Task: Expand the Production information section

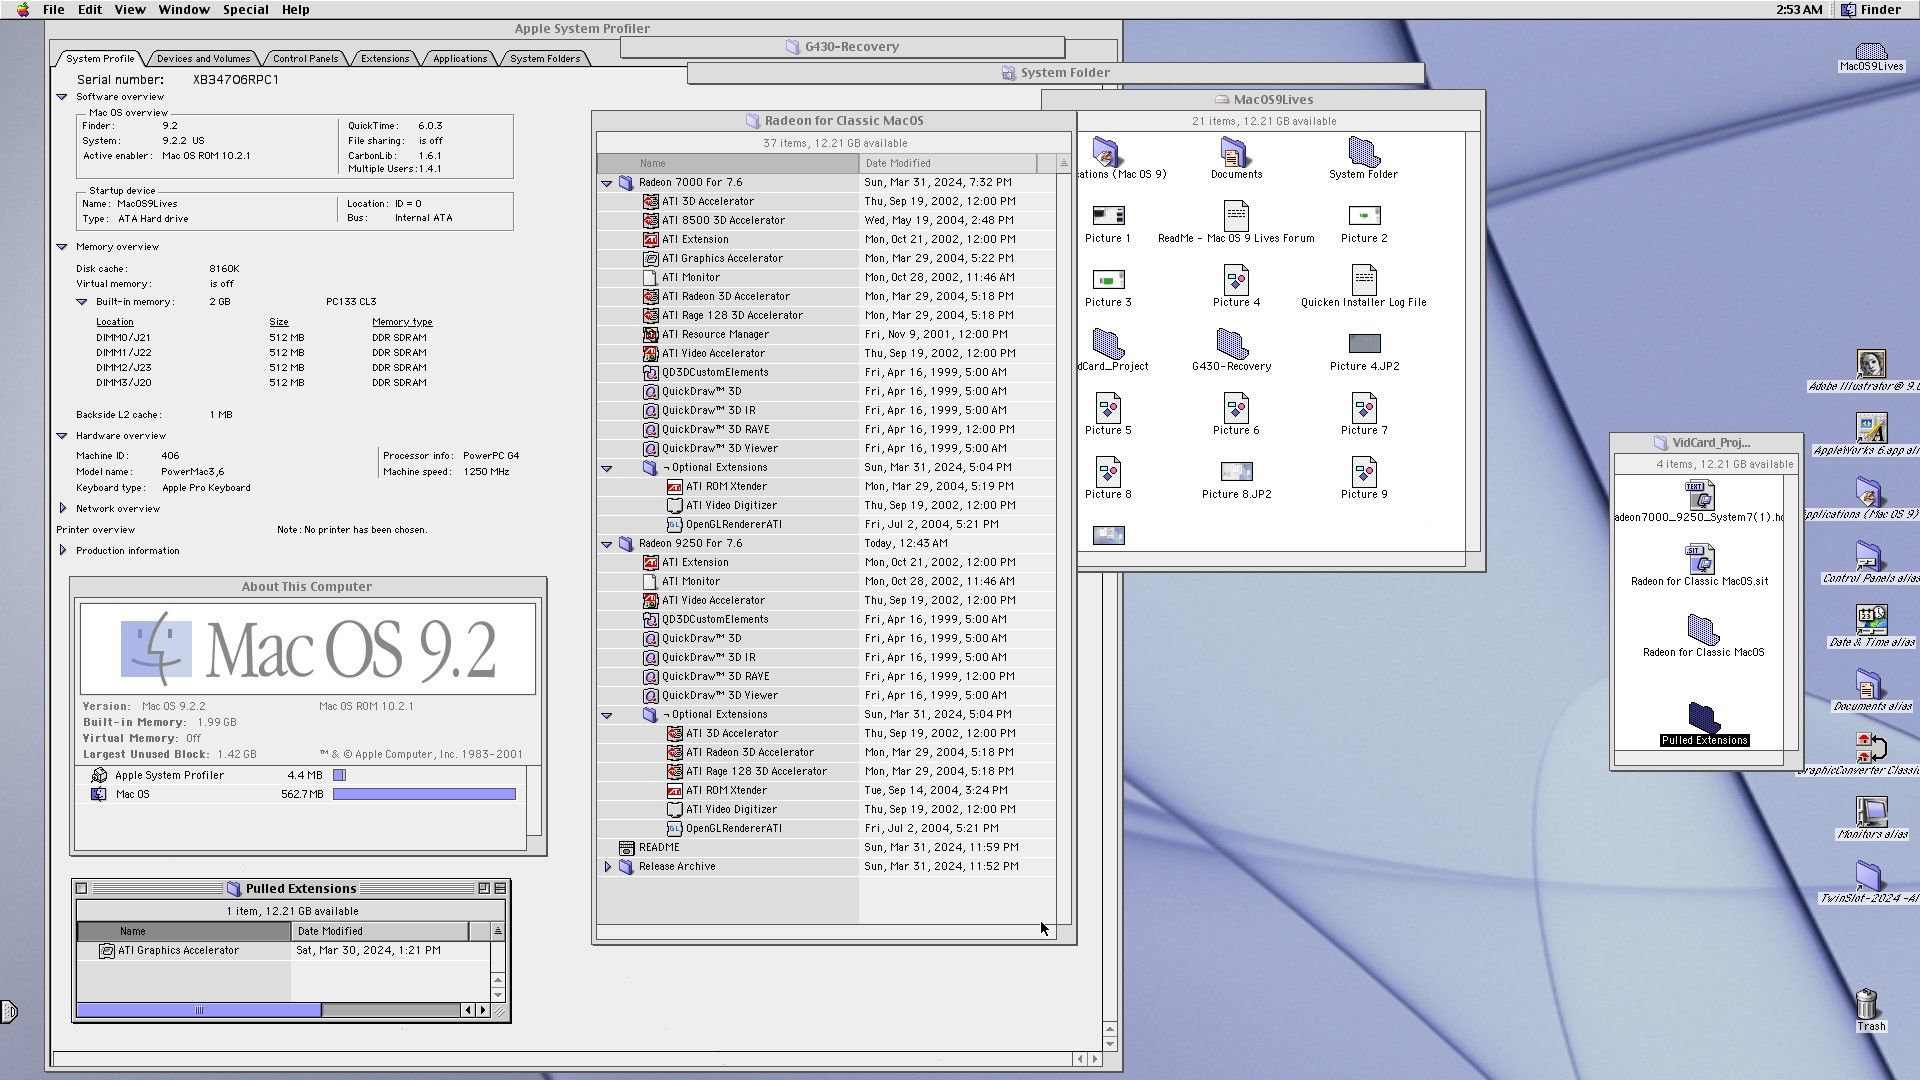Action: [x=62, y=551]
